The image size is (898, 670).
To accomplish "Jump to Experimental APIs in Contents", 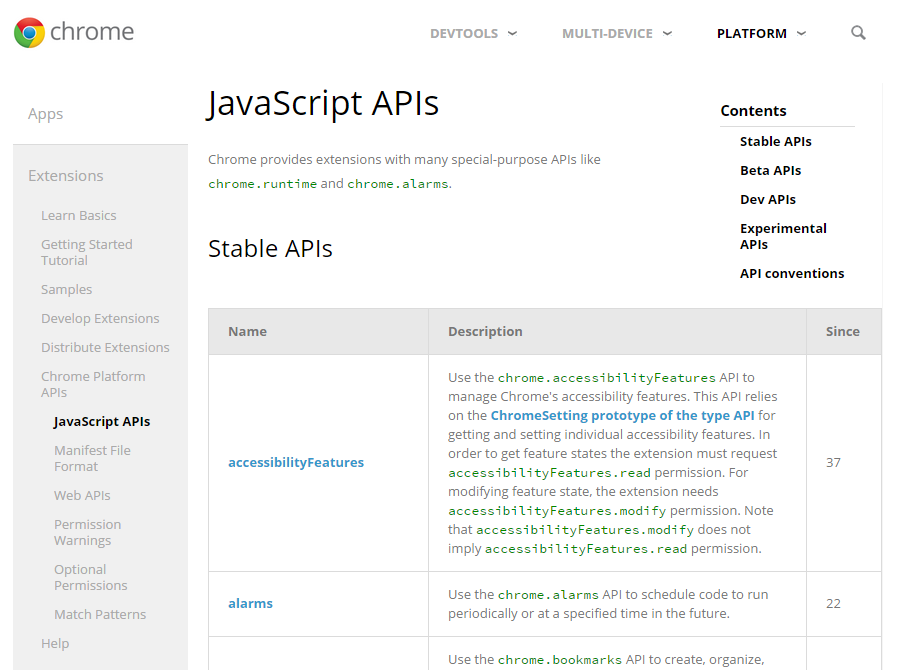I will (783, 236).
